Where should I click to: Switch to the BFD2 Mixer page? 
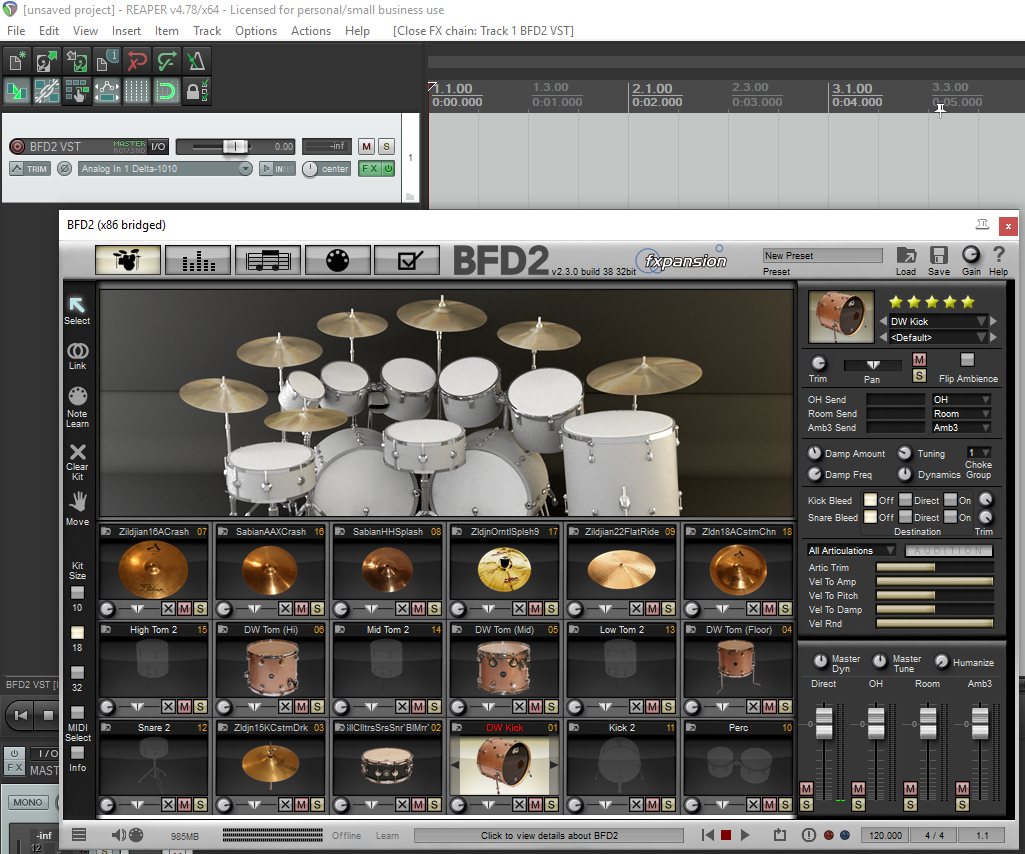pyautogui.click(x=197, y=260)
